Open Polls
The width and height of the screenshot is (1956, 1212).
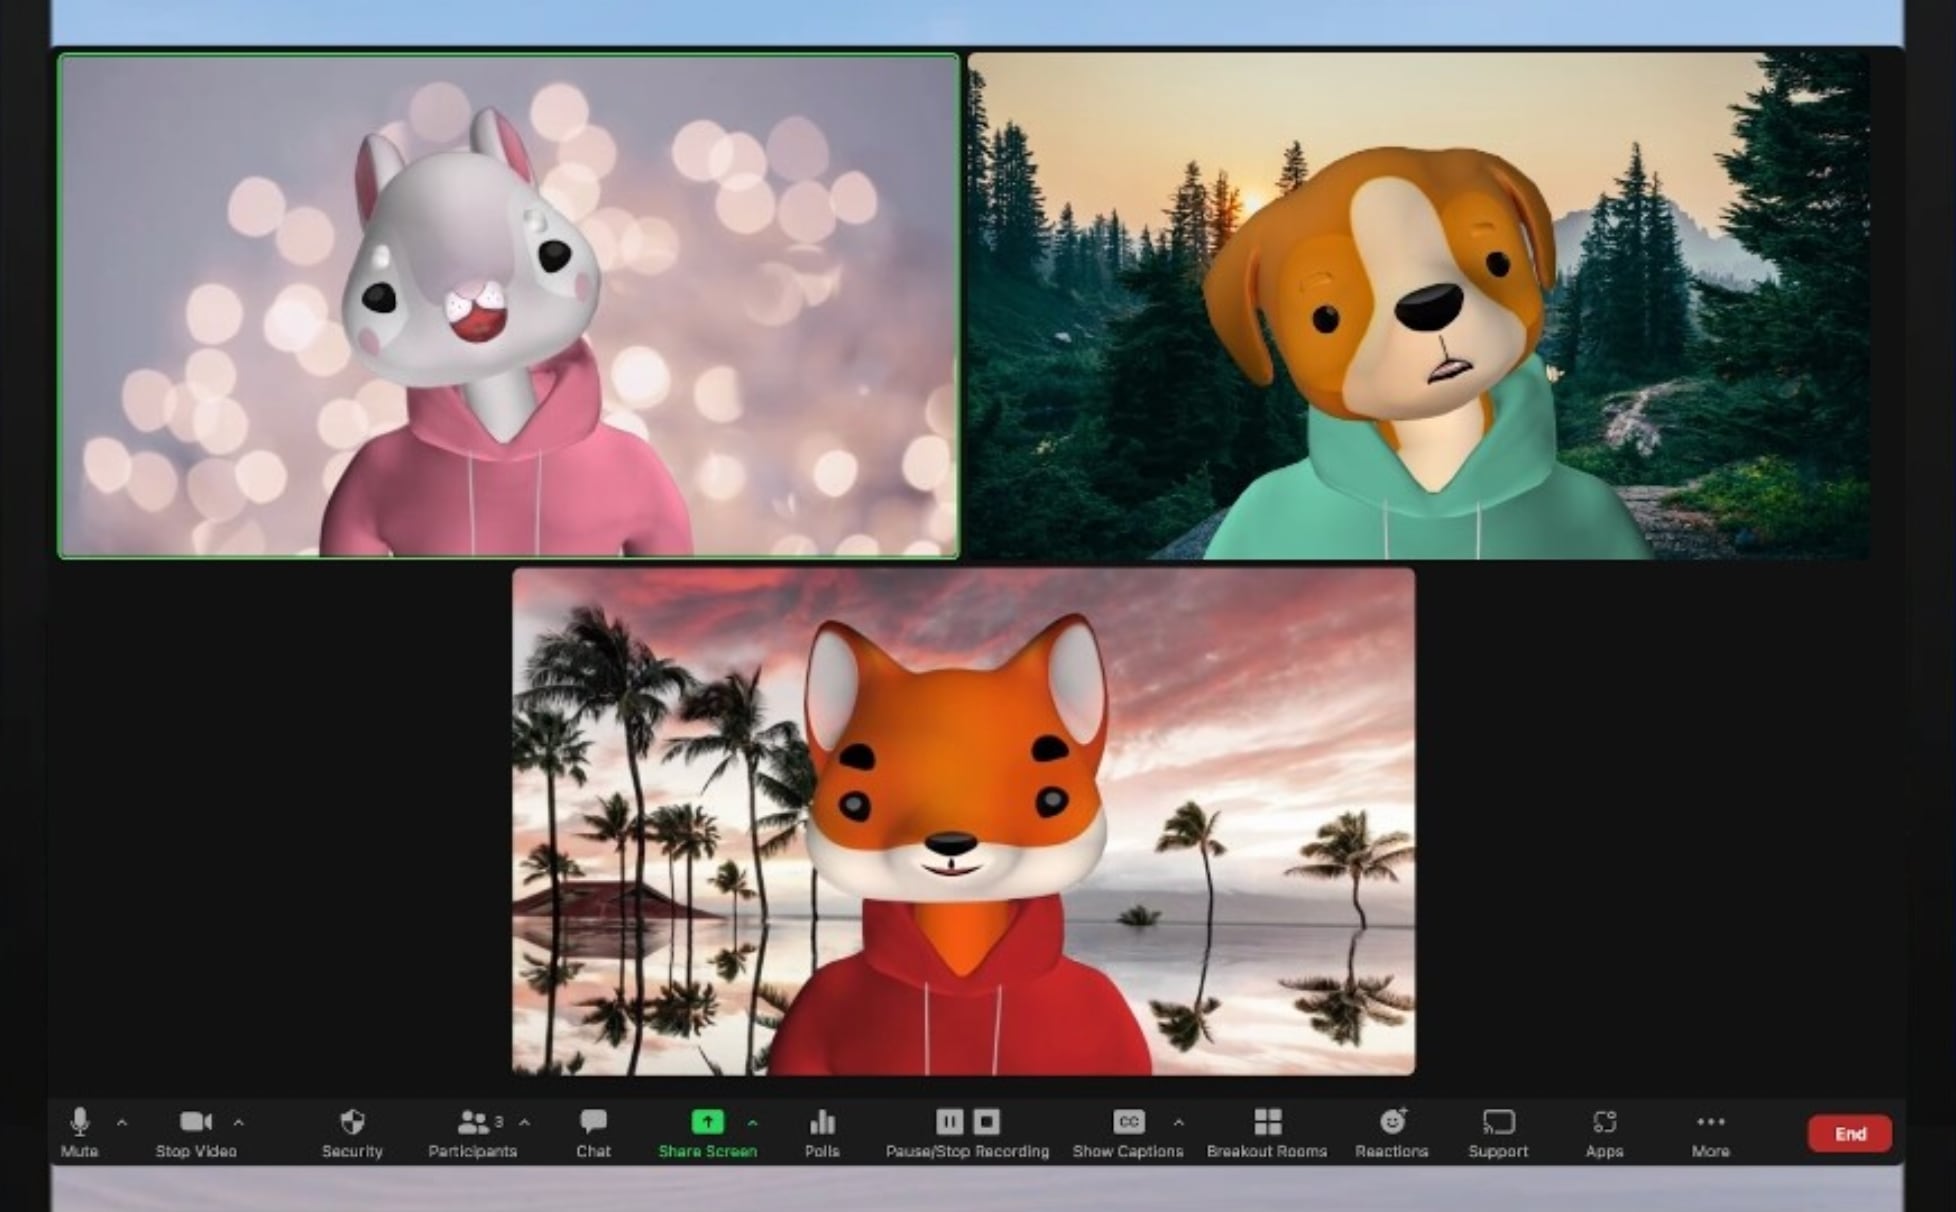pyautogui.click(x=822, y=1123)
